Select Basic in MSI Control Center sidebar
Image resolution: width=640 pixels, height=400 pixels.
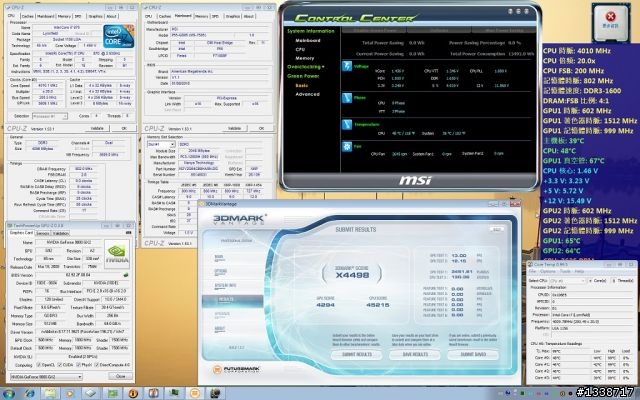(x=302, y=85)
